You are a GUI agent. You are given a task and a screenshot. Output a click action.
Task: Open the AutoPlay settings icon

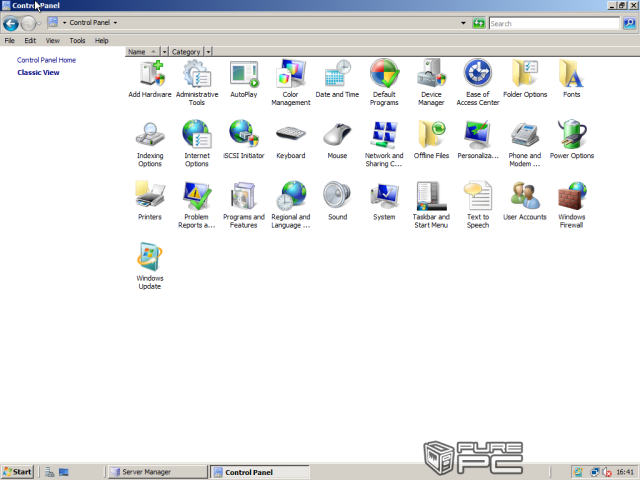coord(244,79)
